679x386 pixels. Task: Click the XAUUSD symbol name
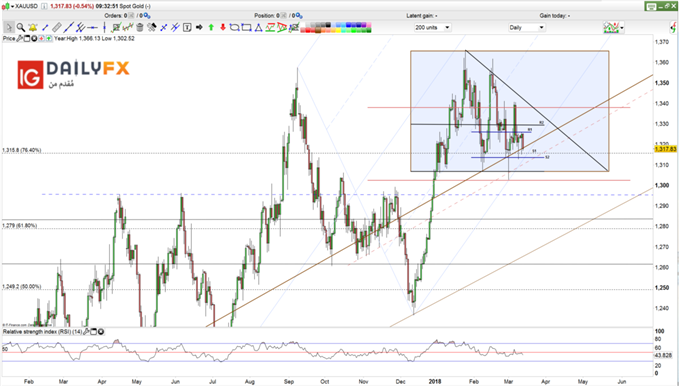26,6
